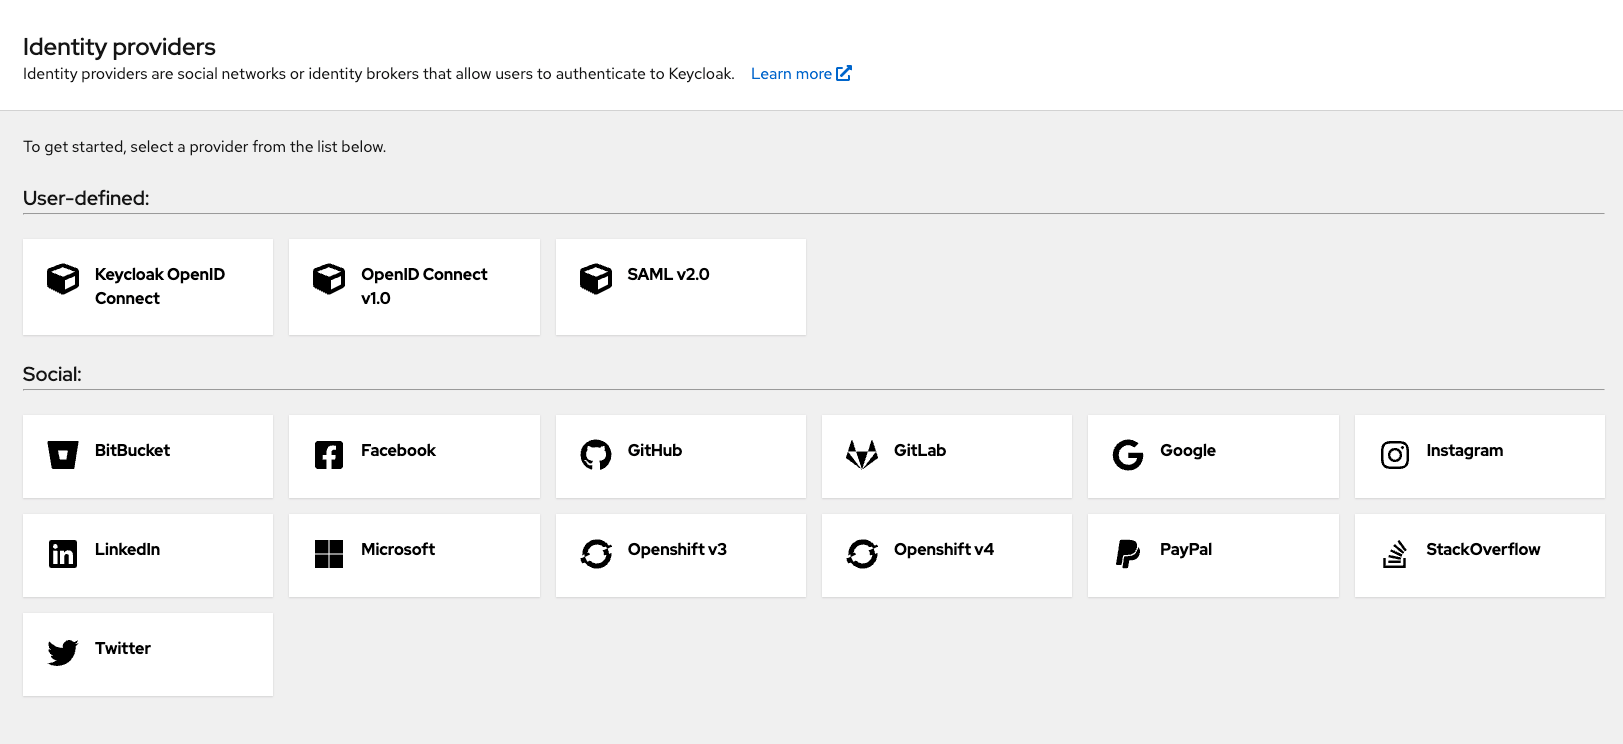The height and width of the screenshot is (744, 1623).
Task: Select the Facebook text label
Action: click(x=398, y=450)
